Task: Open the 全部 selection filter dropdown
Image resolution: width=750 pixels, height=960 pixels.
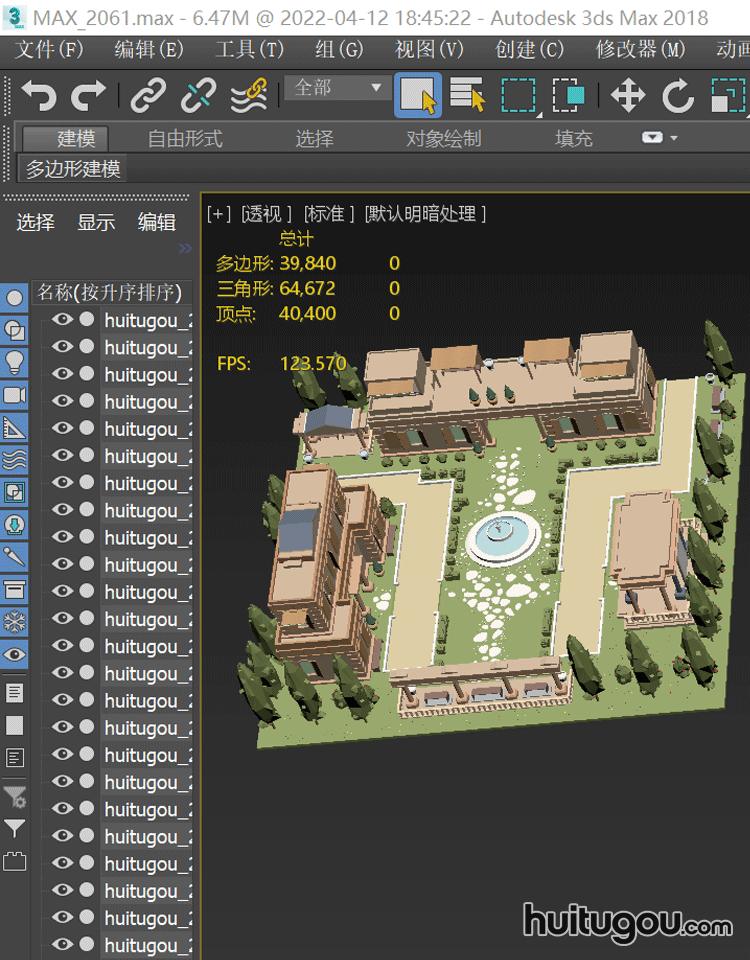Action: coord(337,88)
